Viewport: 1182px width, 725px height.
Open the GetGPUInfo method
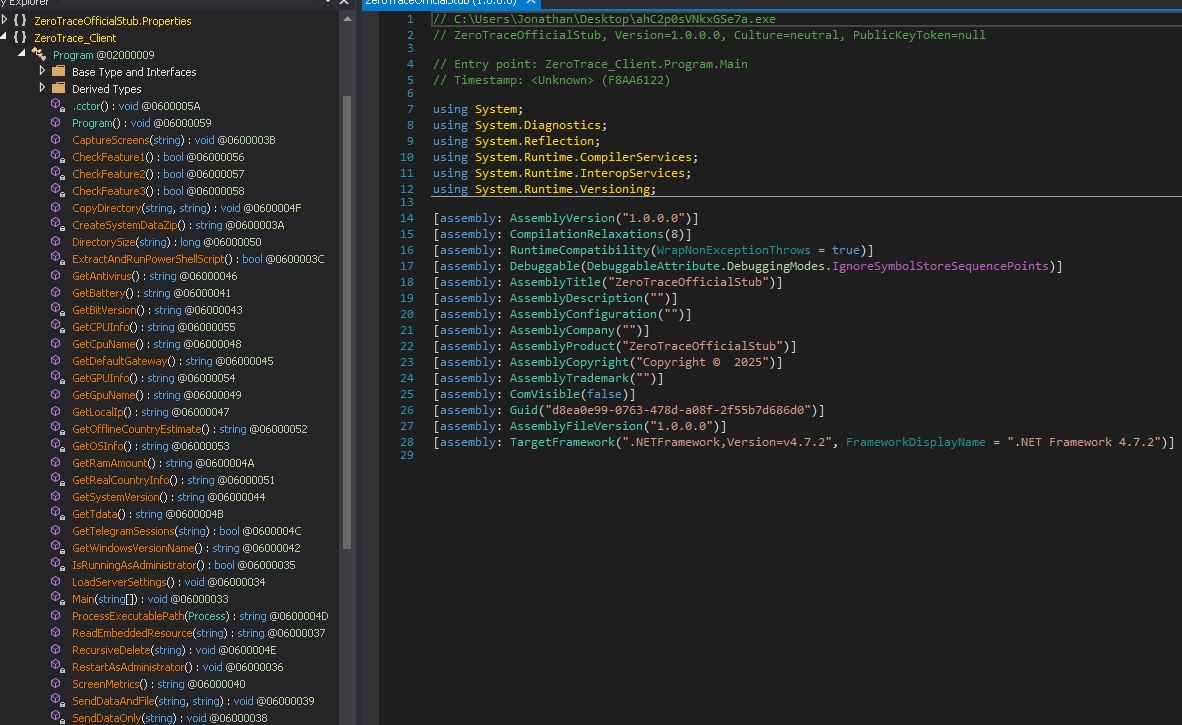[153, 378]
